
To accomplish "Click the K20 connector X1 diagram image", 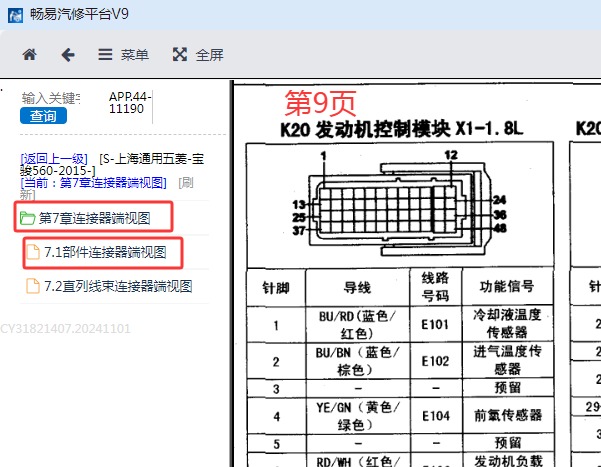I will 400,205.
